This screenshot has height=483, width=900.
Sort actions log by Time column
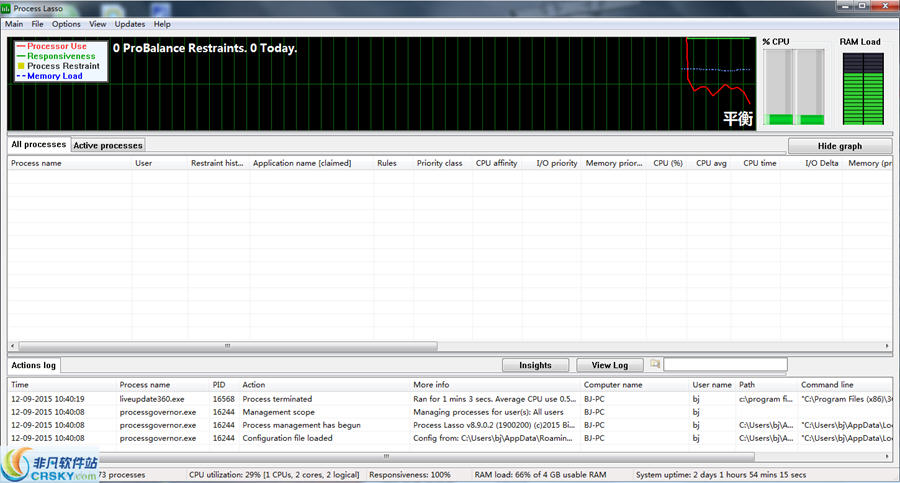62,385
